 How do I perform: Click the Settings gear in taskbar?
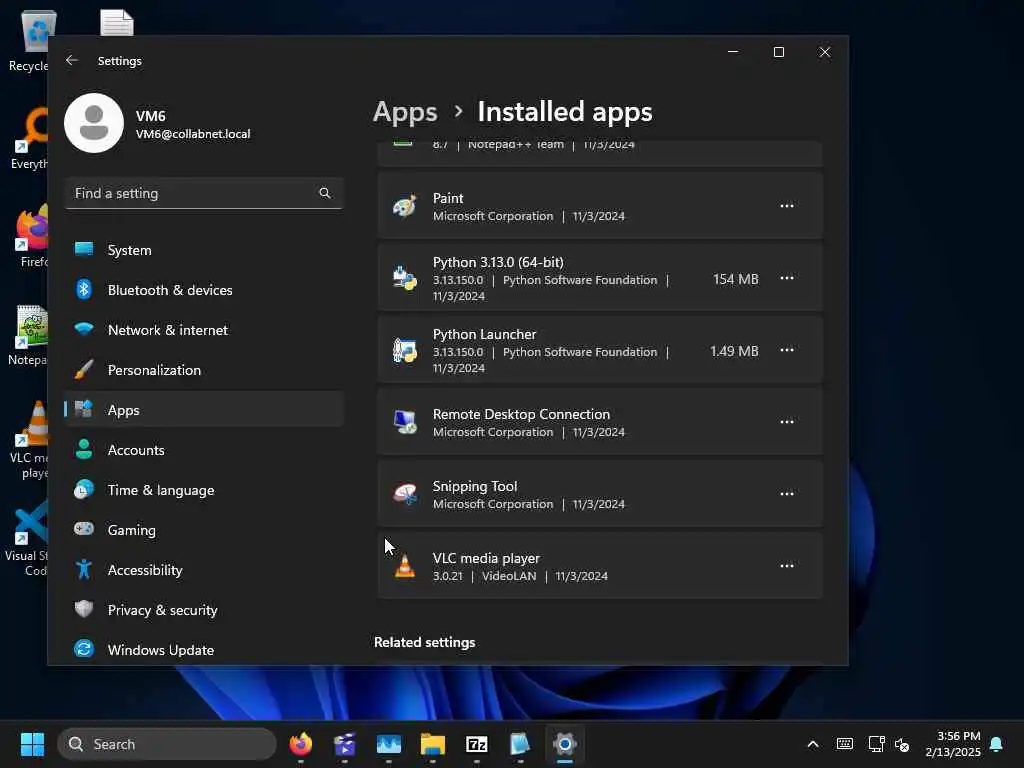tap(565, 744)
